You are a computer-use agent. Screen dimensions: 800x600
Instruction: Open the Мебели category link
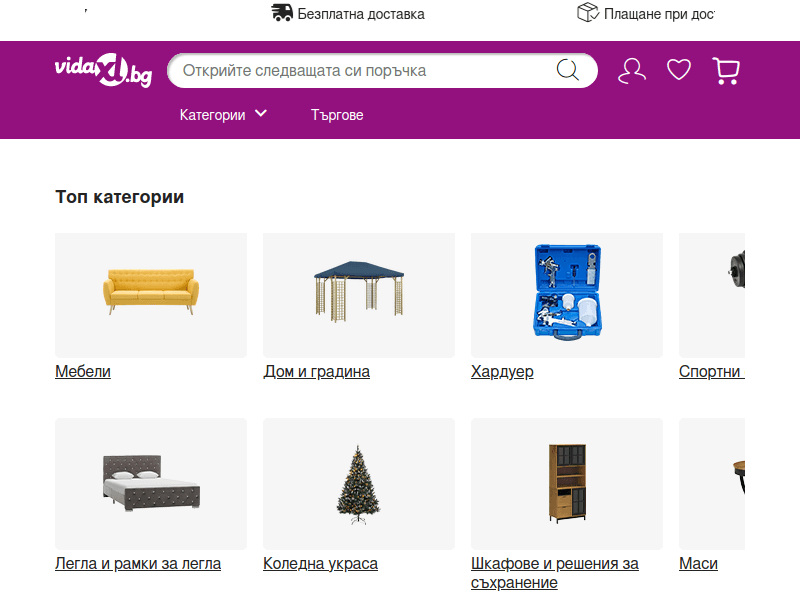[x=83, y=371]
